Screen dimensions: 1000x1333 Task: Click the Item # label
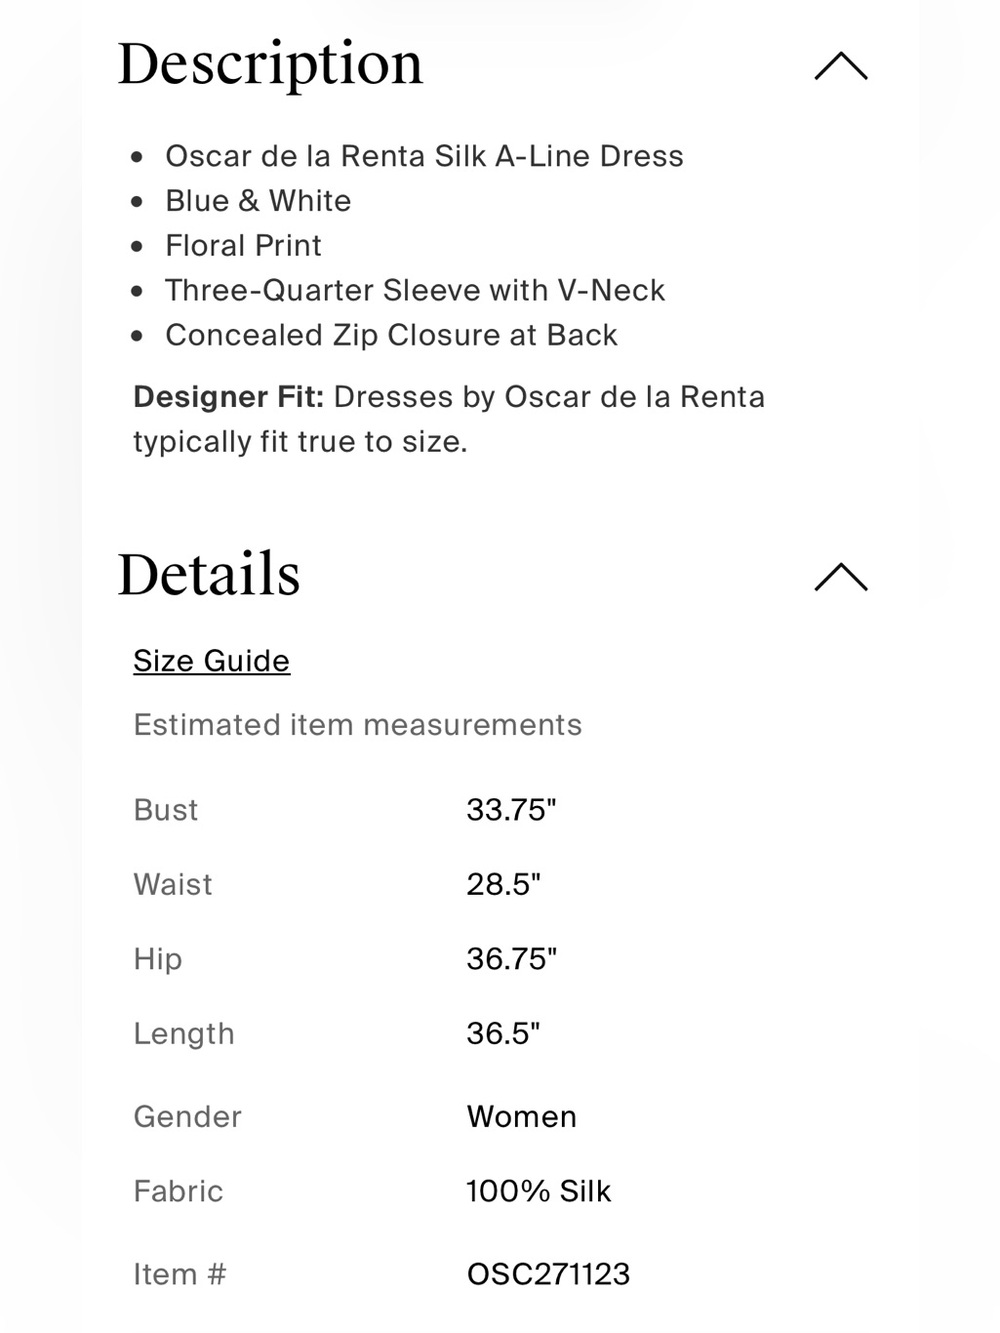tap(180, 1274)
